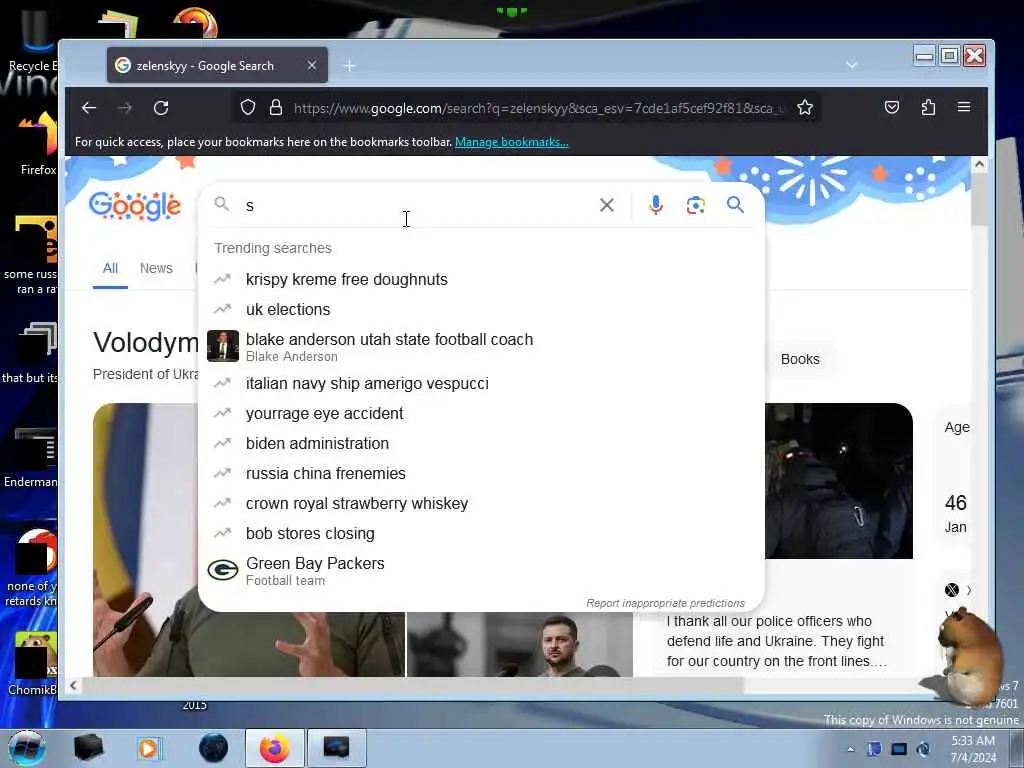Viewport: 1024px width, 768px height.
Task: Click the taskbar clock 5:33 AM
Action: coord(973,749)
